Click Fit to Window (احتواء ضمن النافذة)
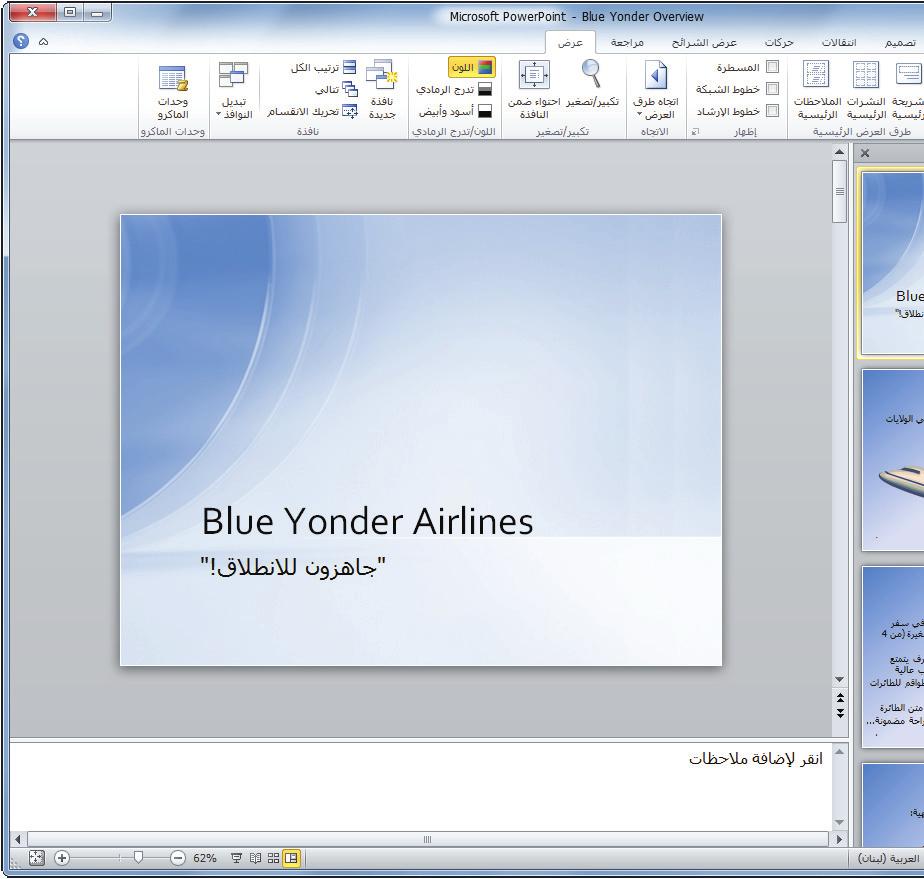 pyautogui.click(x=534, y=90)
